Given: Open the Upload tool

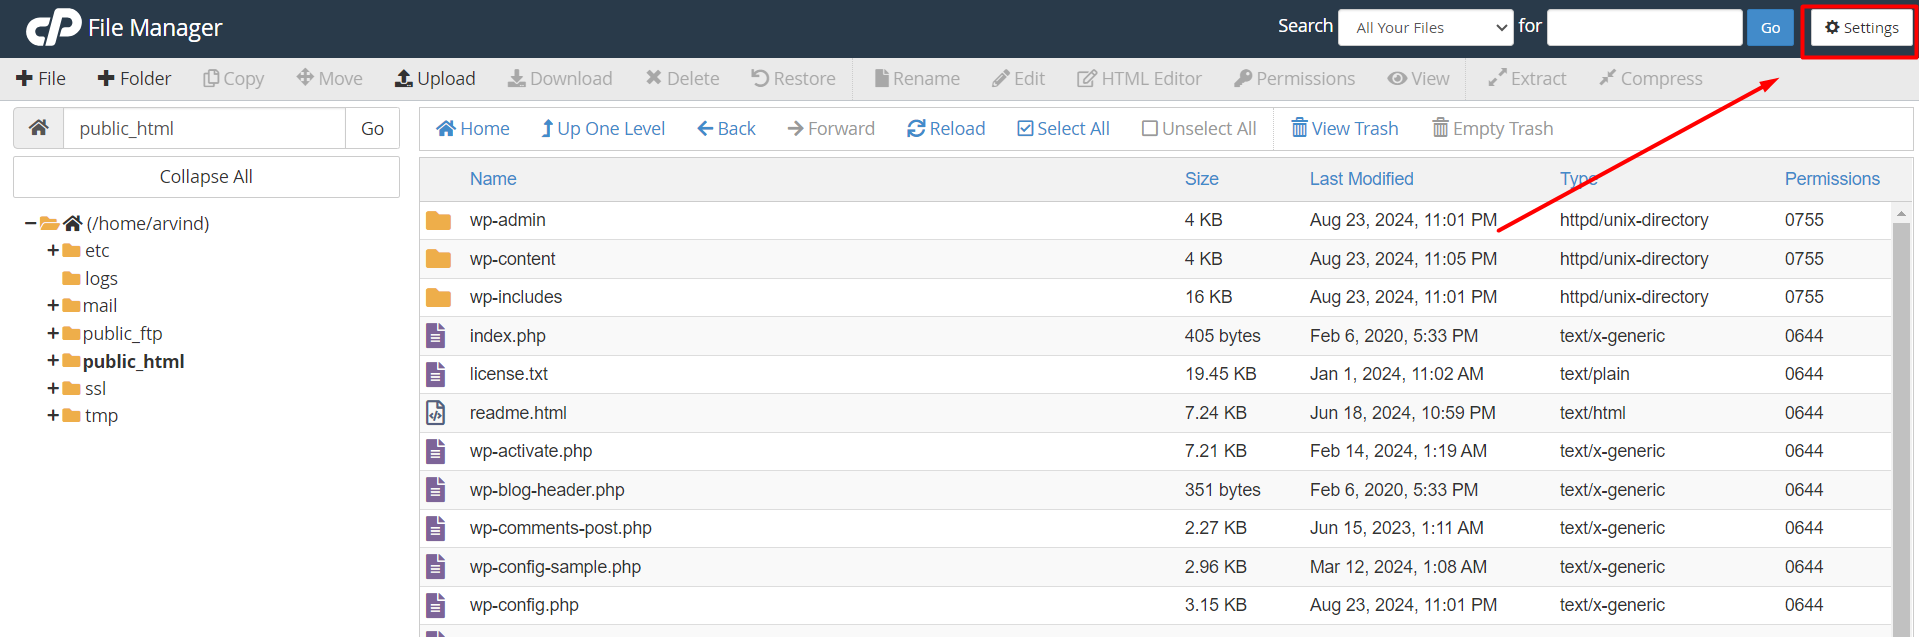Looking at the screenshot, I should pyautogui.click(x=435, y=78).
